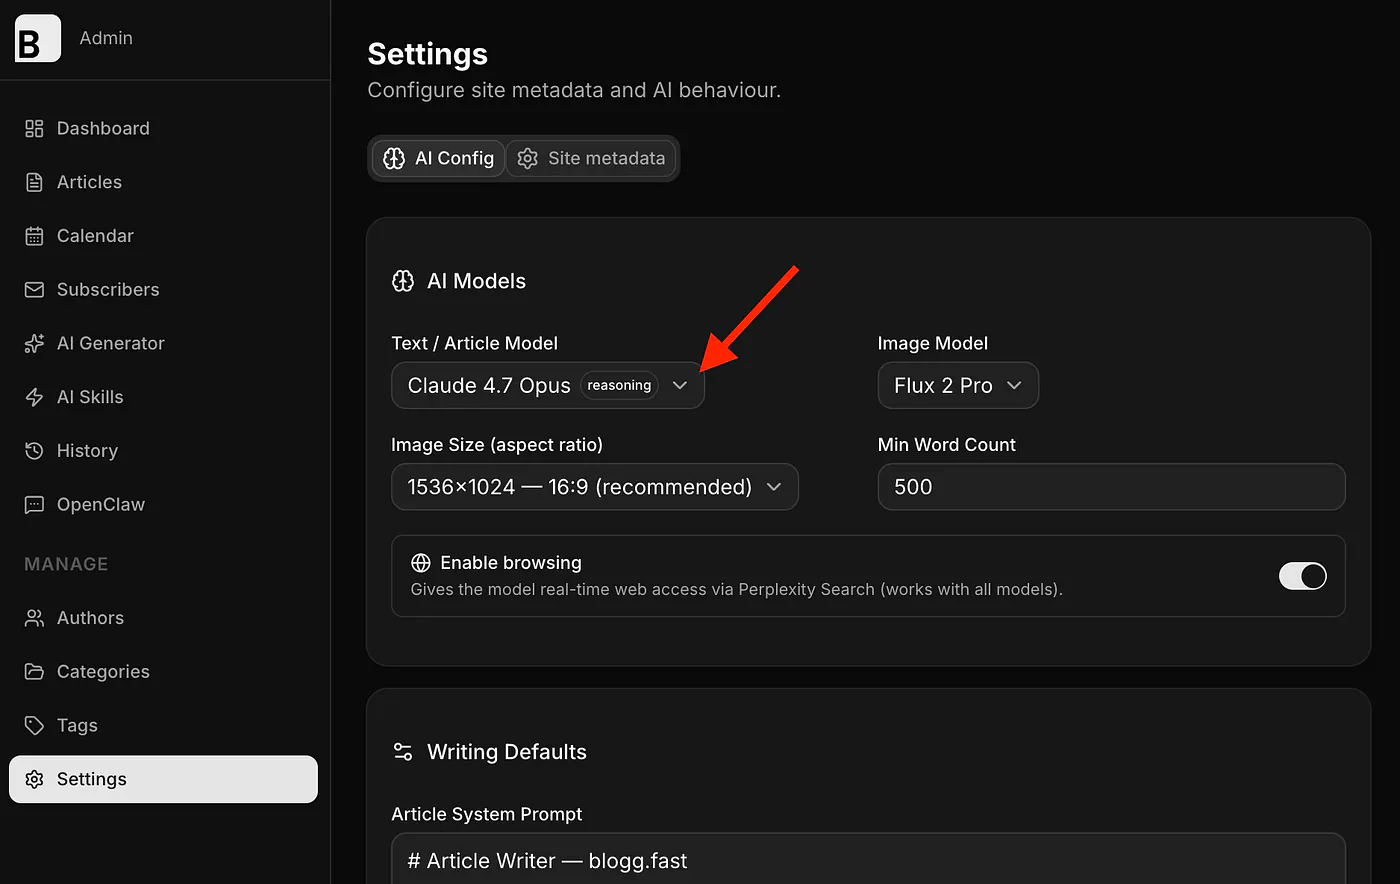Click inside the Article System Prompt textbox
Screen dimensions: 1400x884
868,859
